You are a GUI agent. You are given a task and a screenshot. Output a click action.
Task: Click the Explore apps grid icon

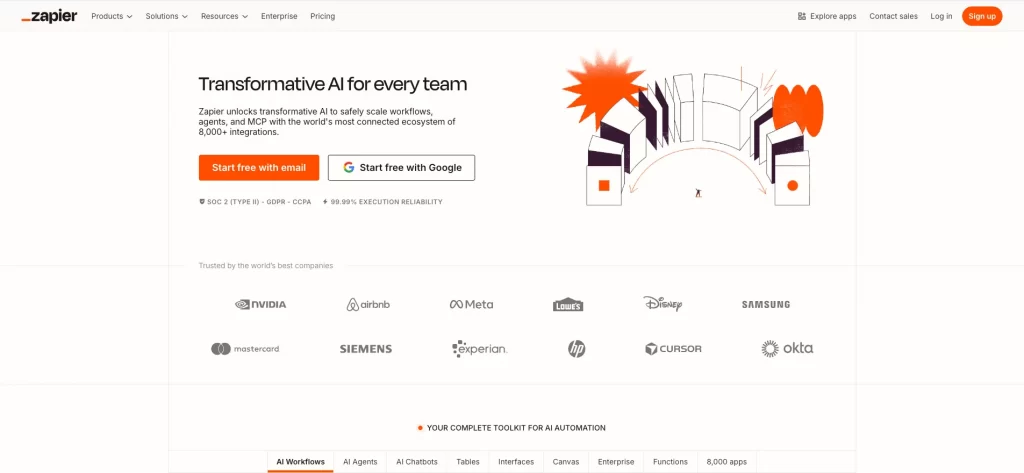(802, 16)
